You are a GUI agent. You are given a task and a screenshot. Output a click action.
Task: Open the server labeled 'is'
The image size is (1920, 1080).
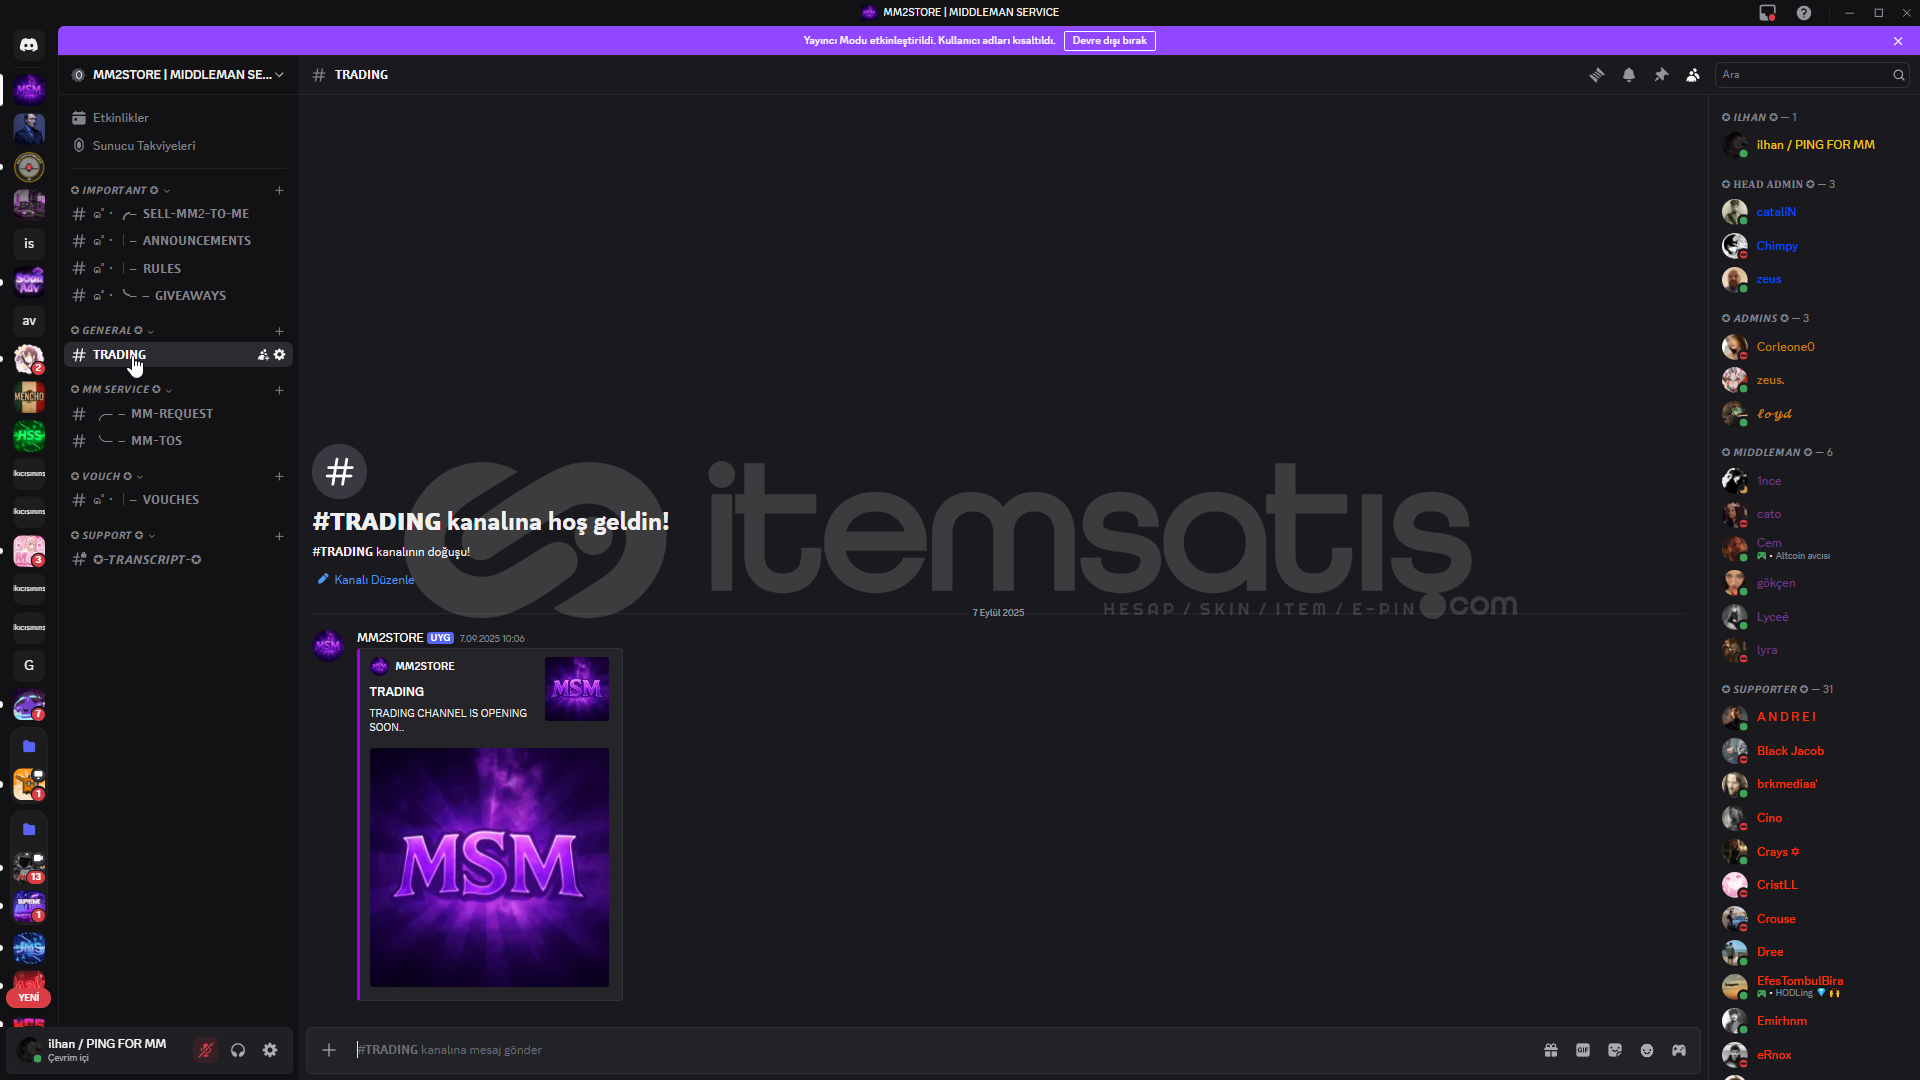point(29,244)
